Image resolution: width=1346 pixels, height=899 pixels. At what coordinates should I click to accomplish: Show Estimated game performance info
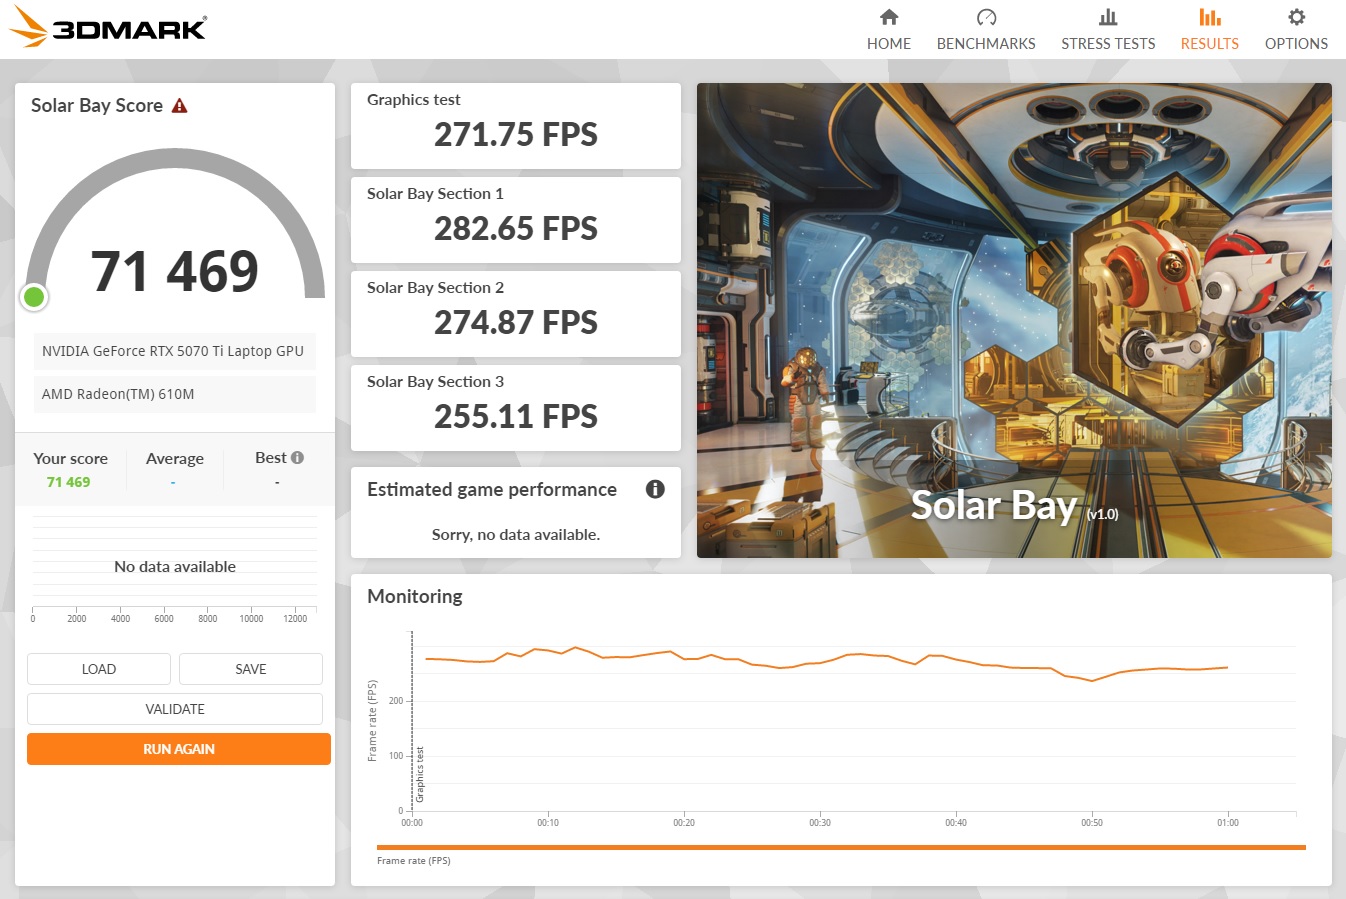655,489
